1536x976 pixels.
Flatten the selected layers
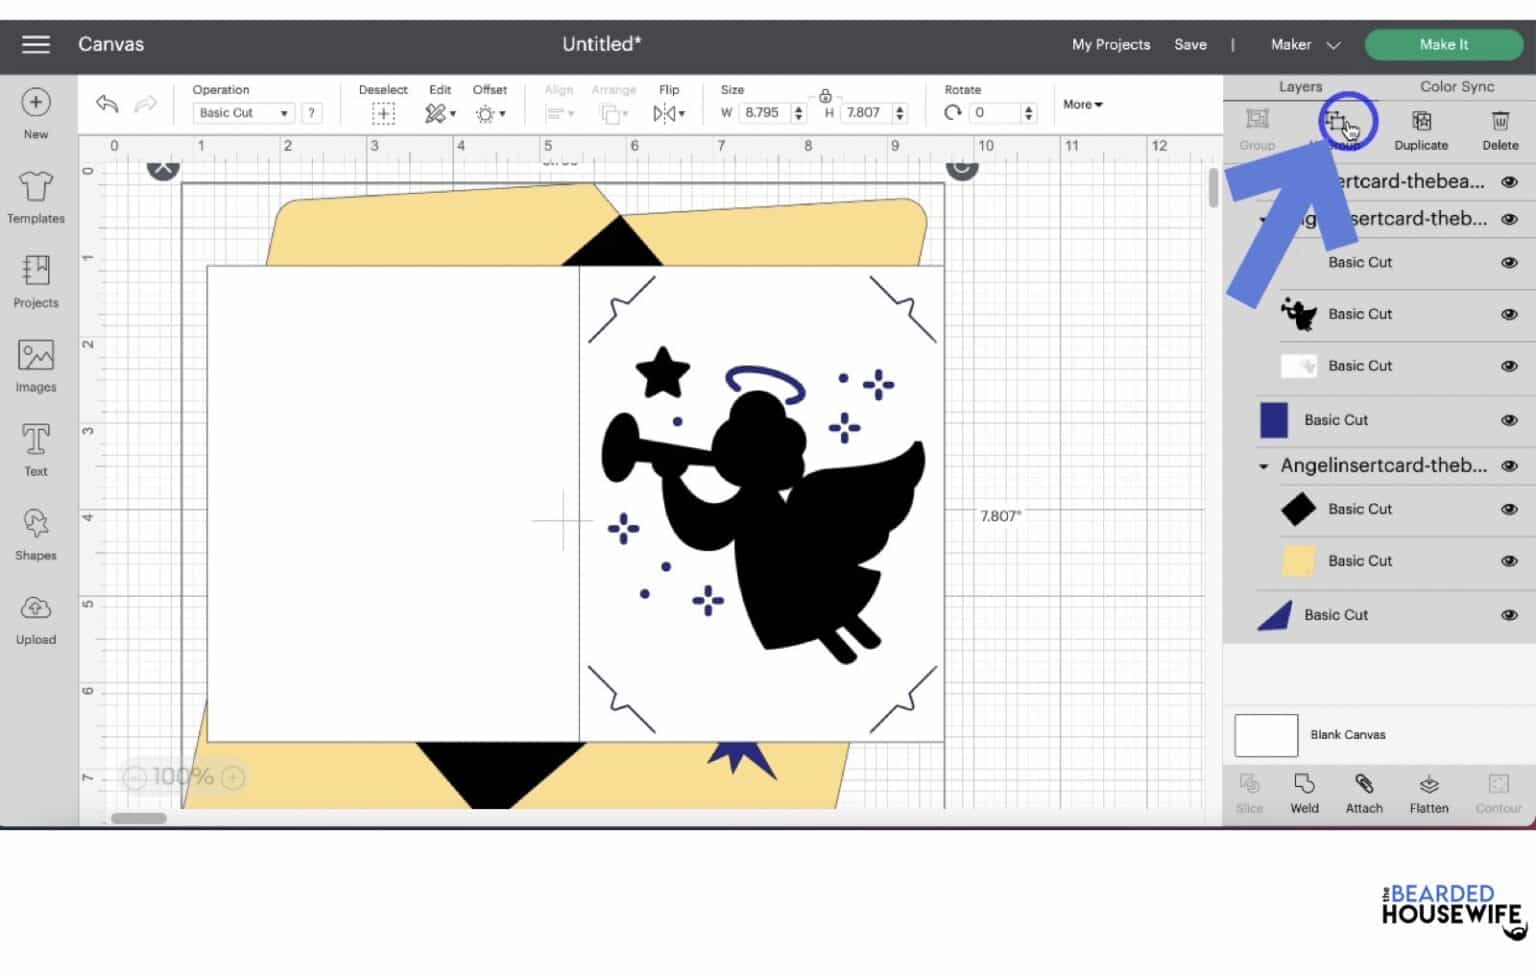pyautogui.click(x=1428, y=792)
